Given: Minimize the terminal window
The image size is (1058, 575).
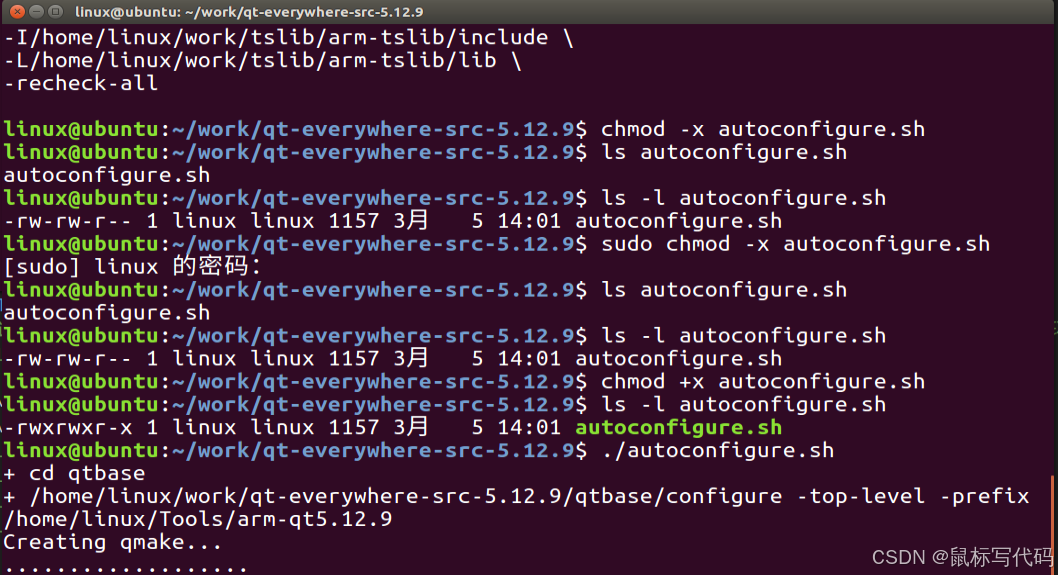Looking at the screenshot, I should click(36, 11).
